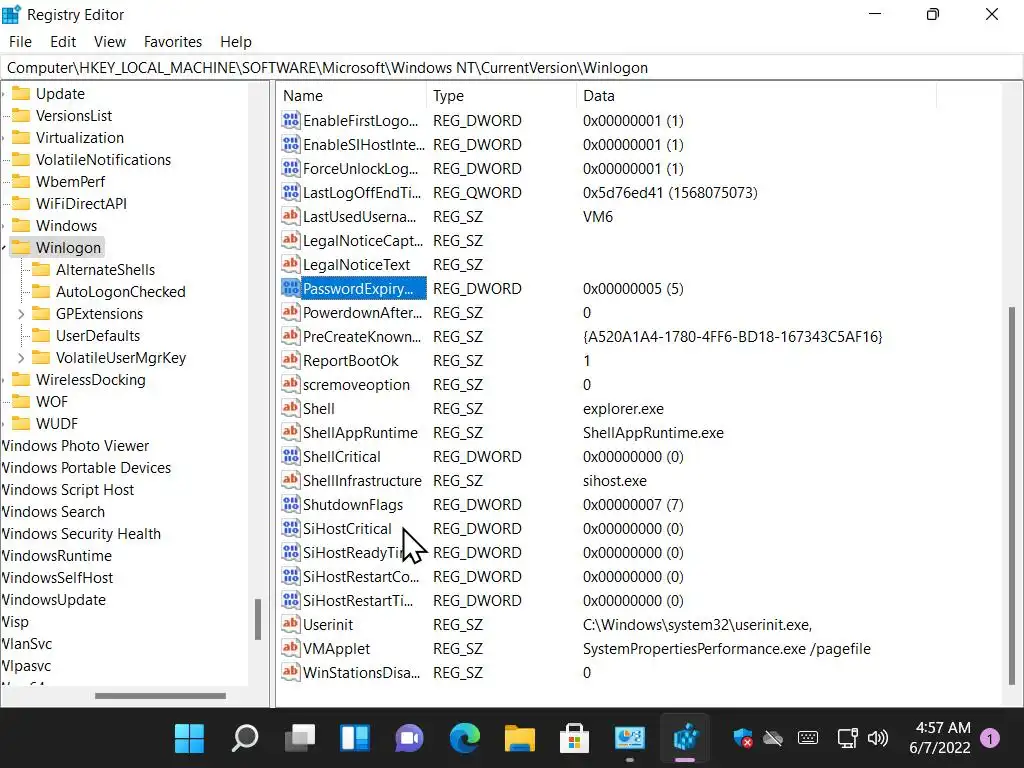The width and height of the screenshot is (1024, 768).
Task: Click the string icon of ShellInfrastructure value
Action: [x=291, y=481]
